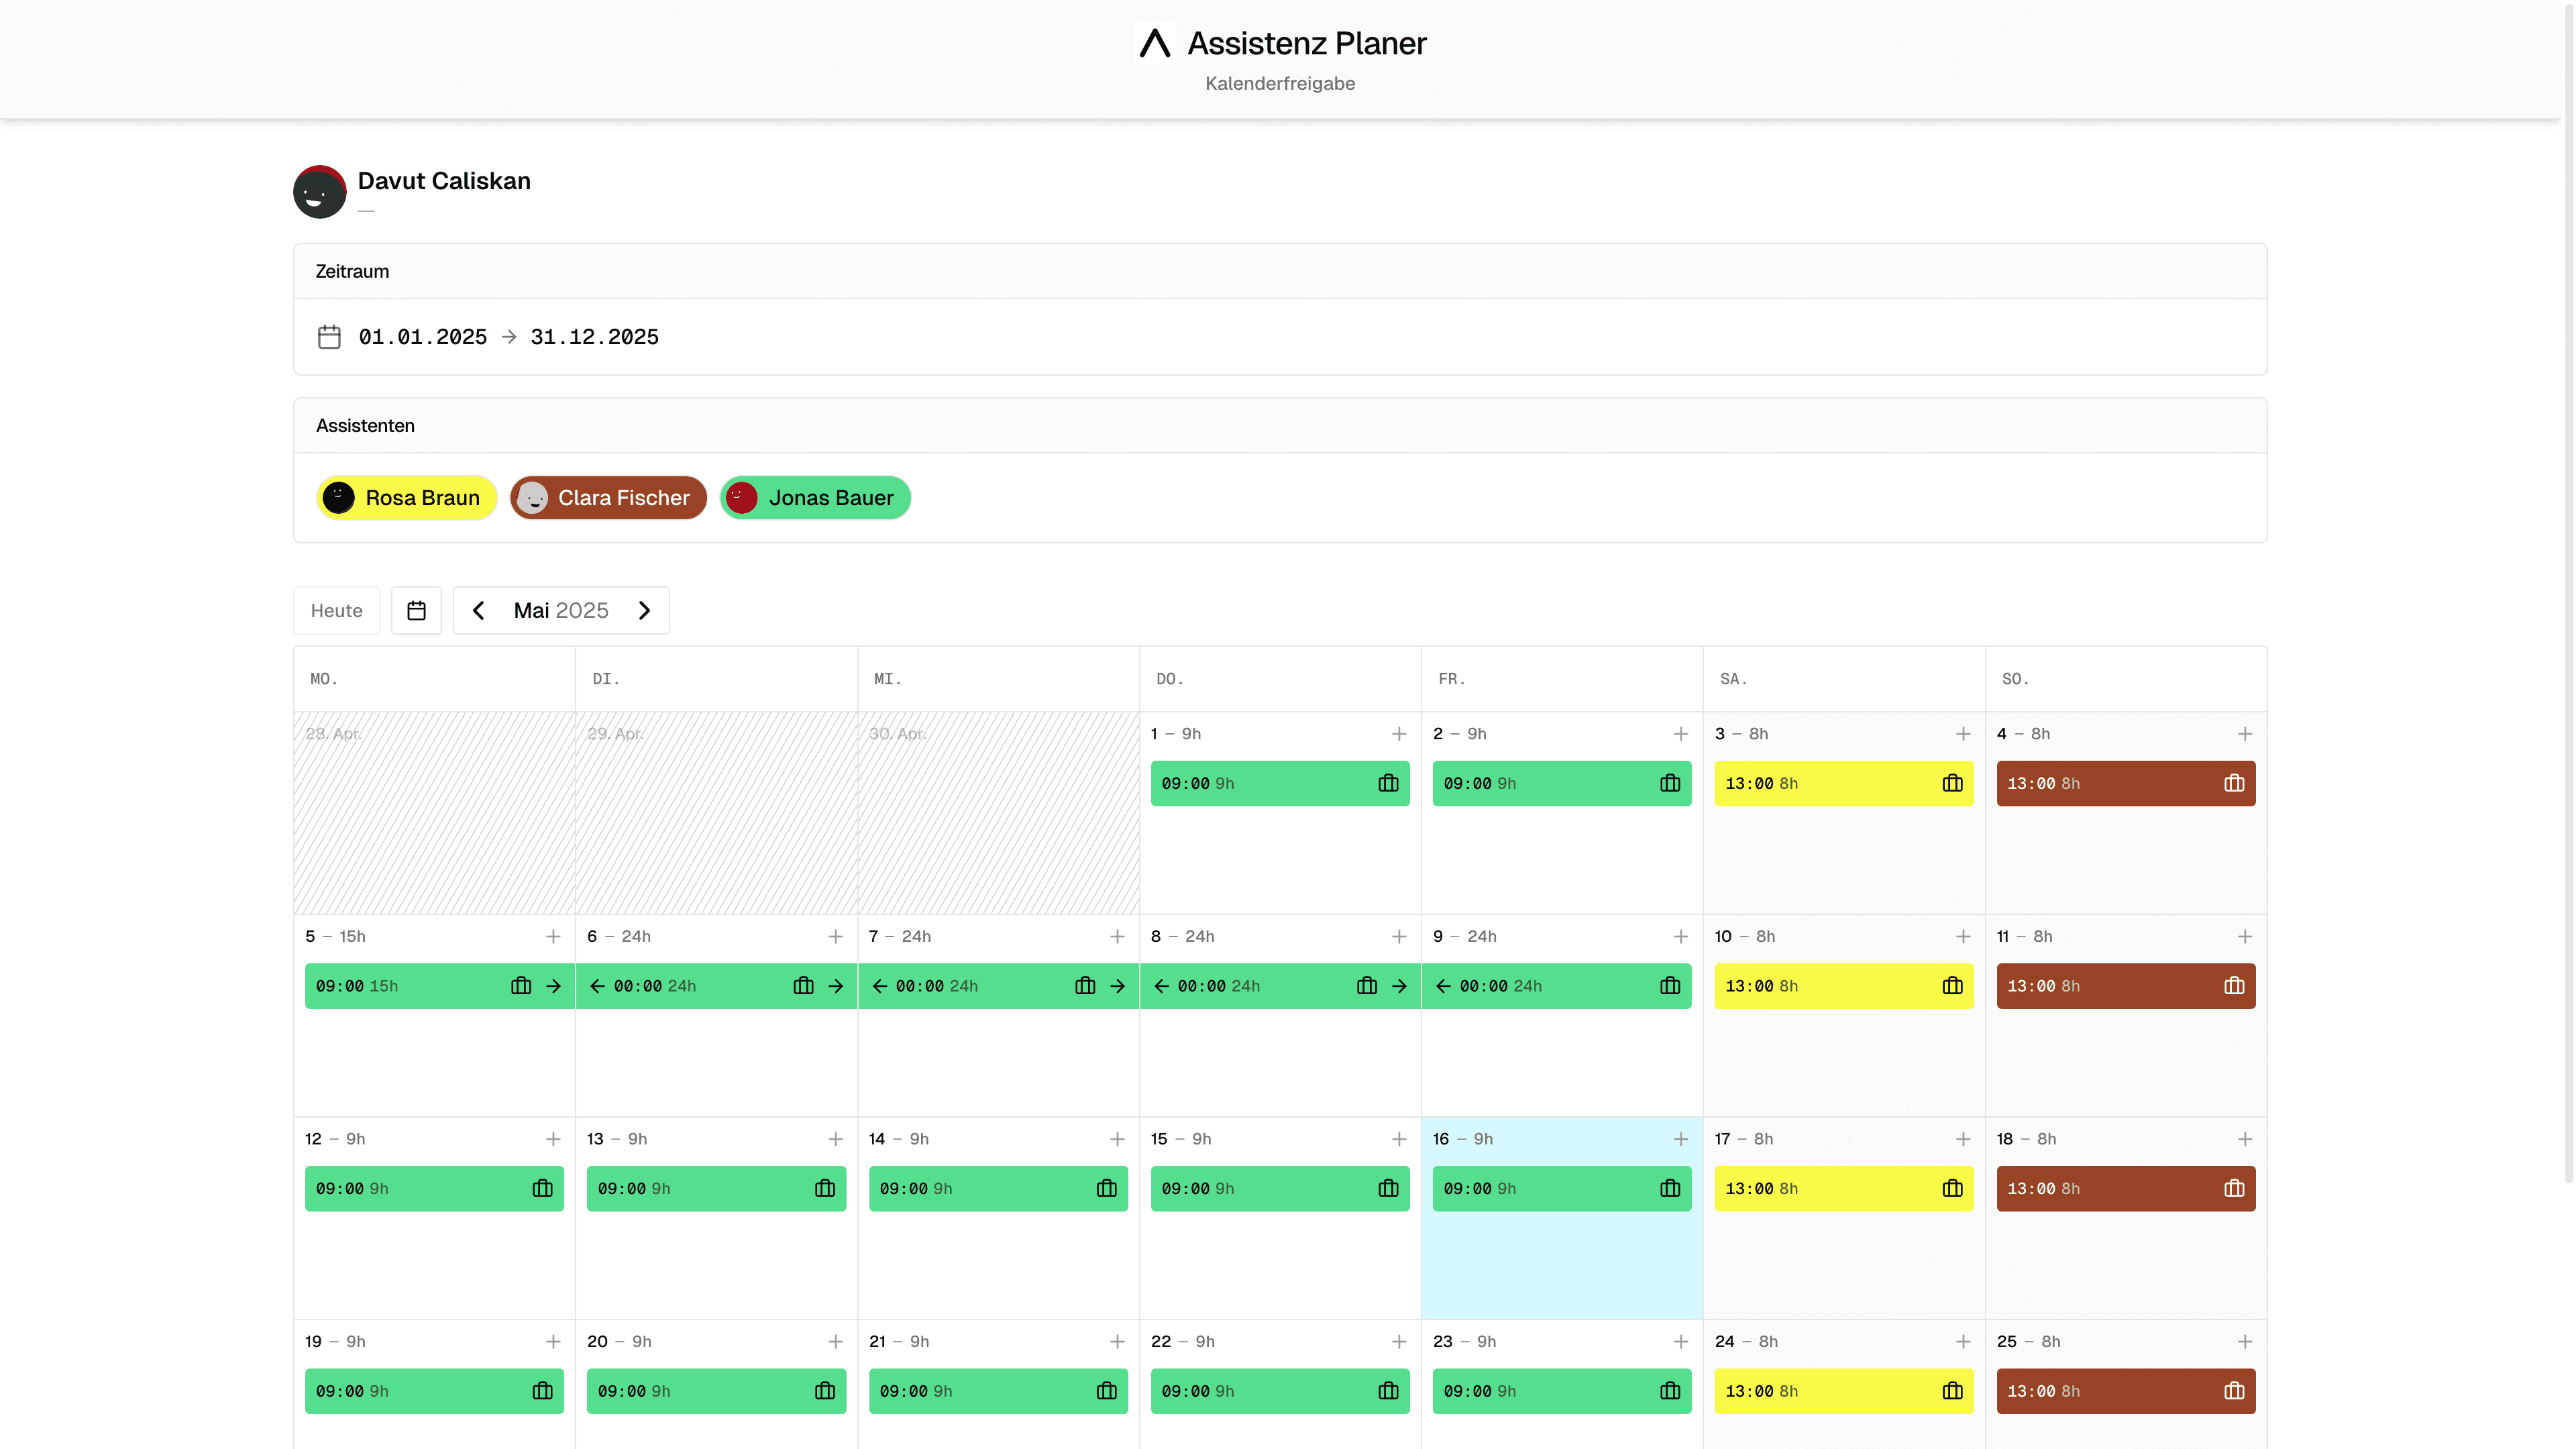This screenshot has height=1449, width=2576.
Task: Toggle Clara Fischer assistant filter chip
Action: pos(607,498)
